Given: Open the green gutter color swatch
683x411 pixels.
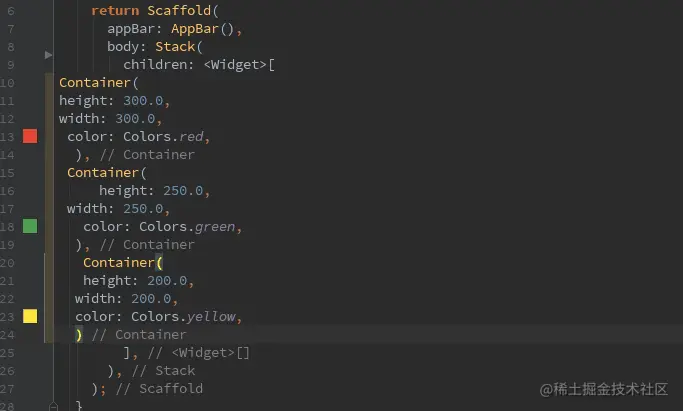Looking at the screenshot, I should click(30, 226).
